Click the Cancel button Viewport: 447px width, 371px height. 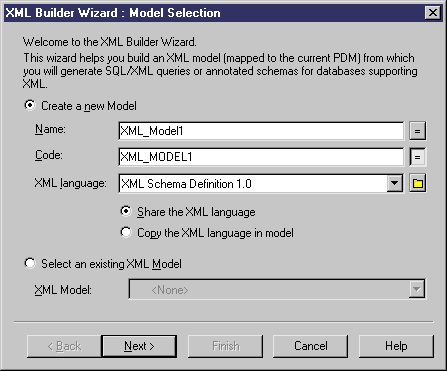tap(310, 346)
